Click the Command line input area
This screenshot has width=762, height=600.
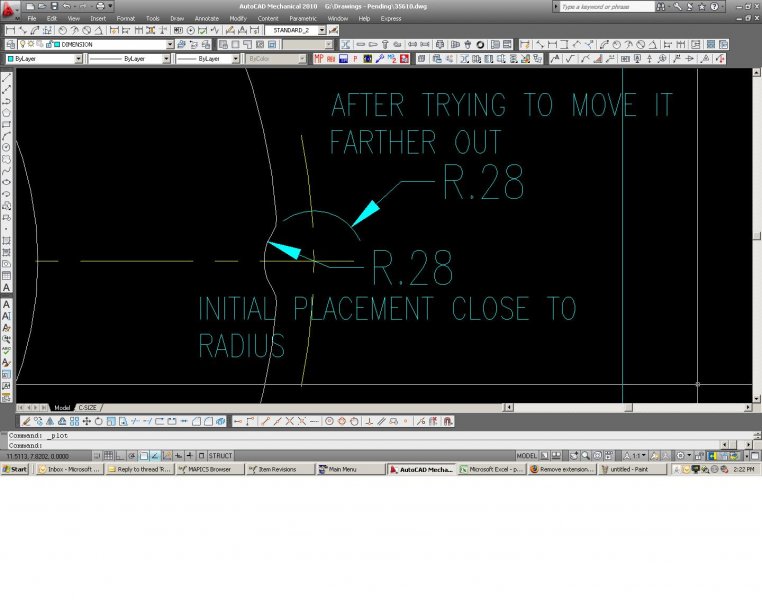click(x=364, y=445)
